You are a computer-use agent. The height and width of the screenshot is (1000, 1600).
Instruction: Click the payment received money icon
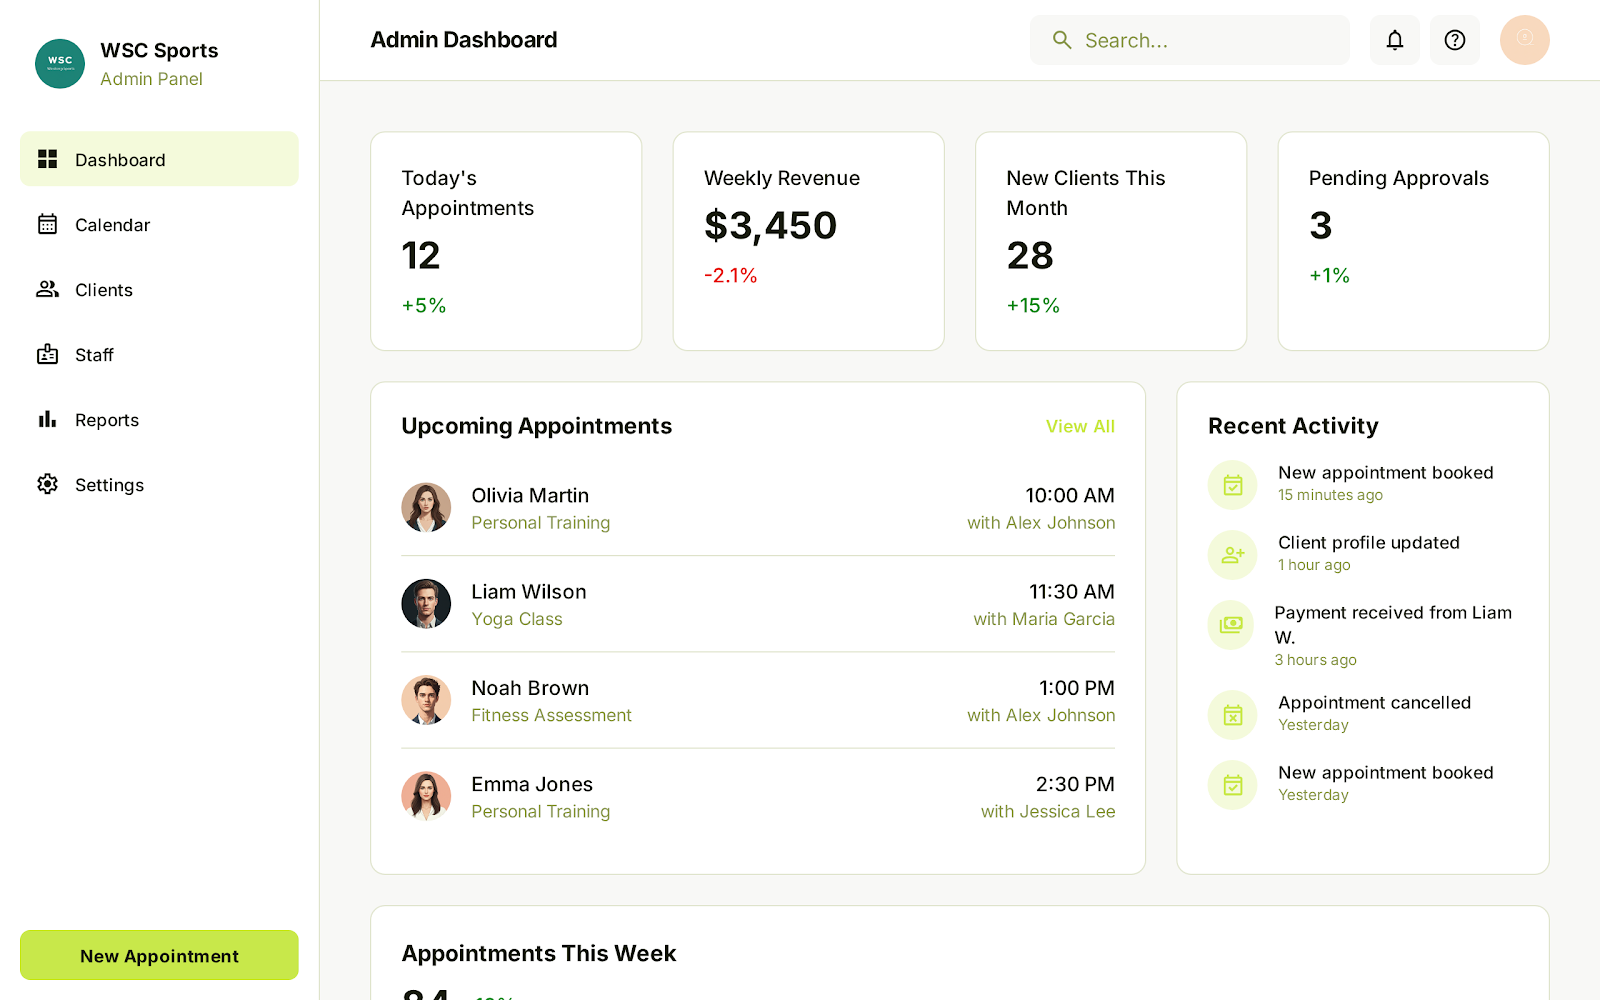point(1232,625)
